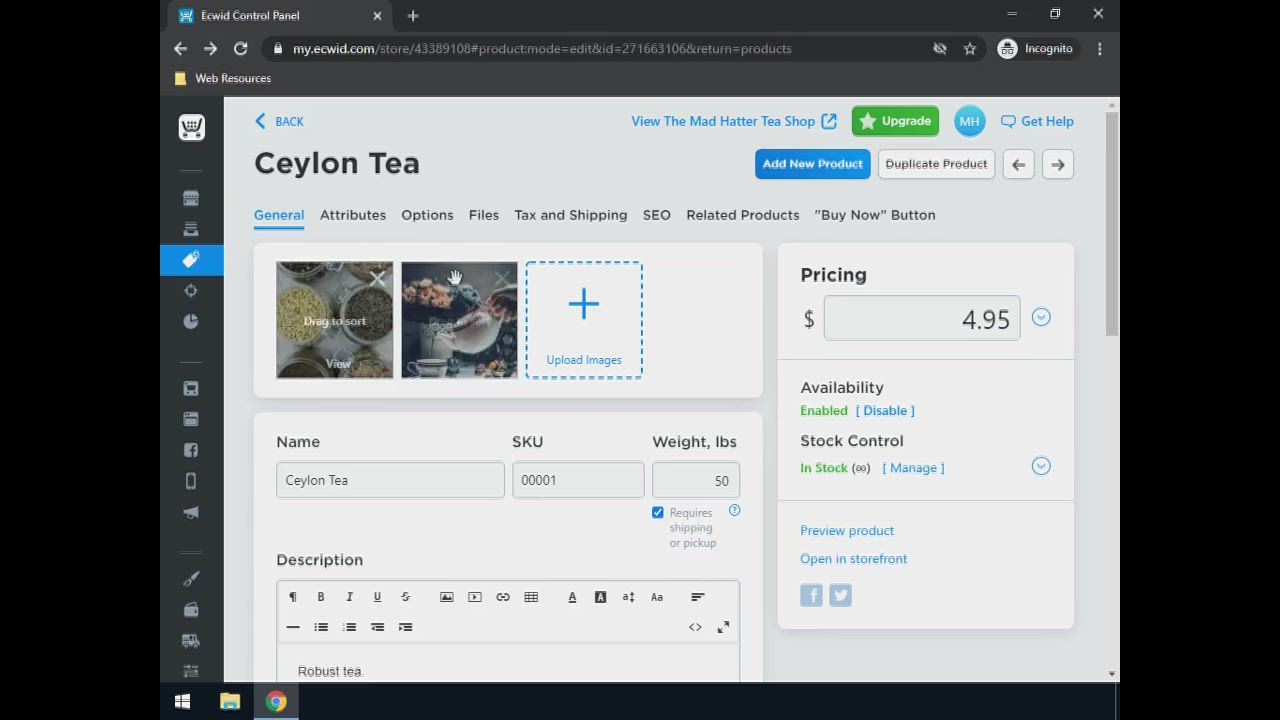The height and width of the screenshot is (720, 1280).
Task: Insert an image into the description
Action: pos(447,597)
